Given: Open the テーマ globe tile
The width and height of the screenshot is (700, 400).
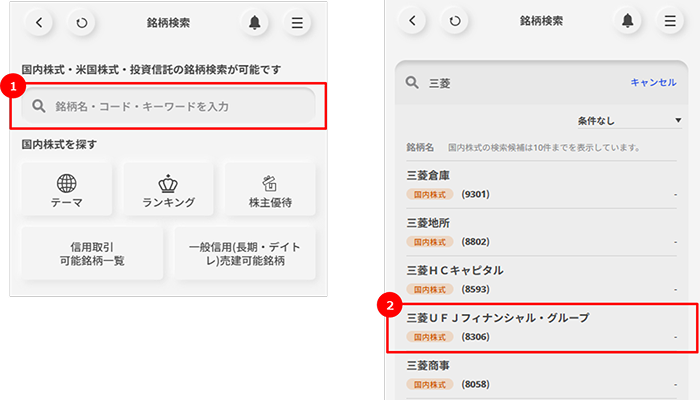Looking at the screenshot, I should click(67, 190).
